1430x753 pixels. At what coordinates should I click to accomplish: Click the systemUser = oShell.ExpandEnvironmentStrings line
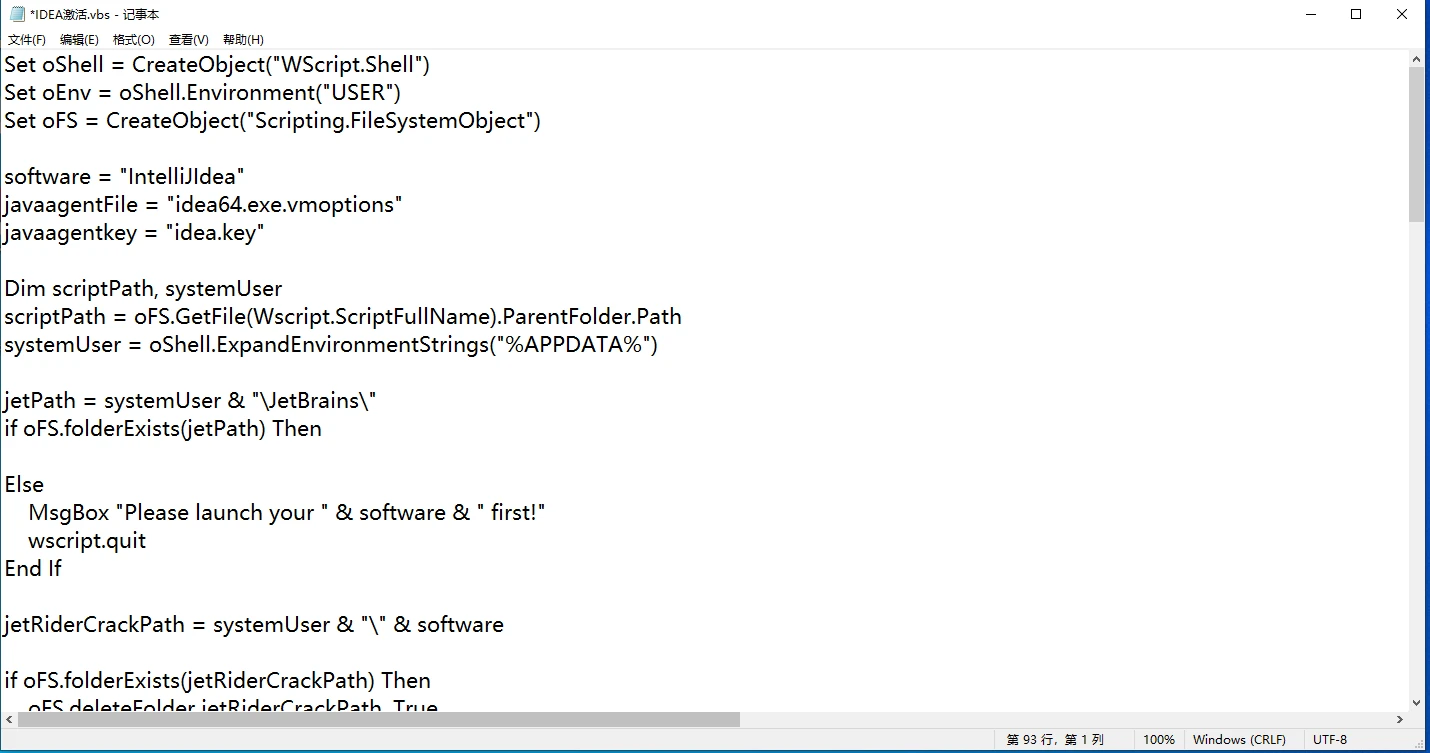[331, 345]
